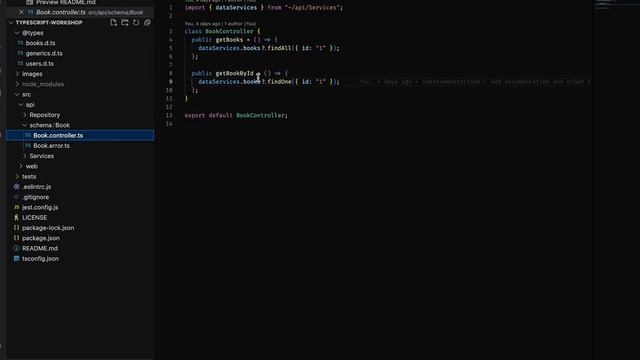Click the New File icon in explorer header
The height and width of the screenshot is (360, 640).
coord(113,22)
